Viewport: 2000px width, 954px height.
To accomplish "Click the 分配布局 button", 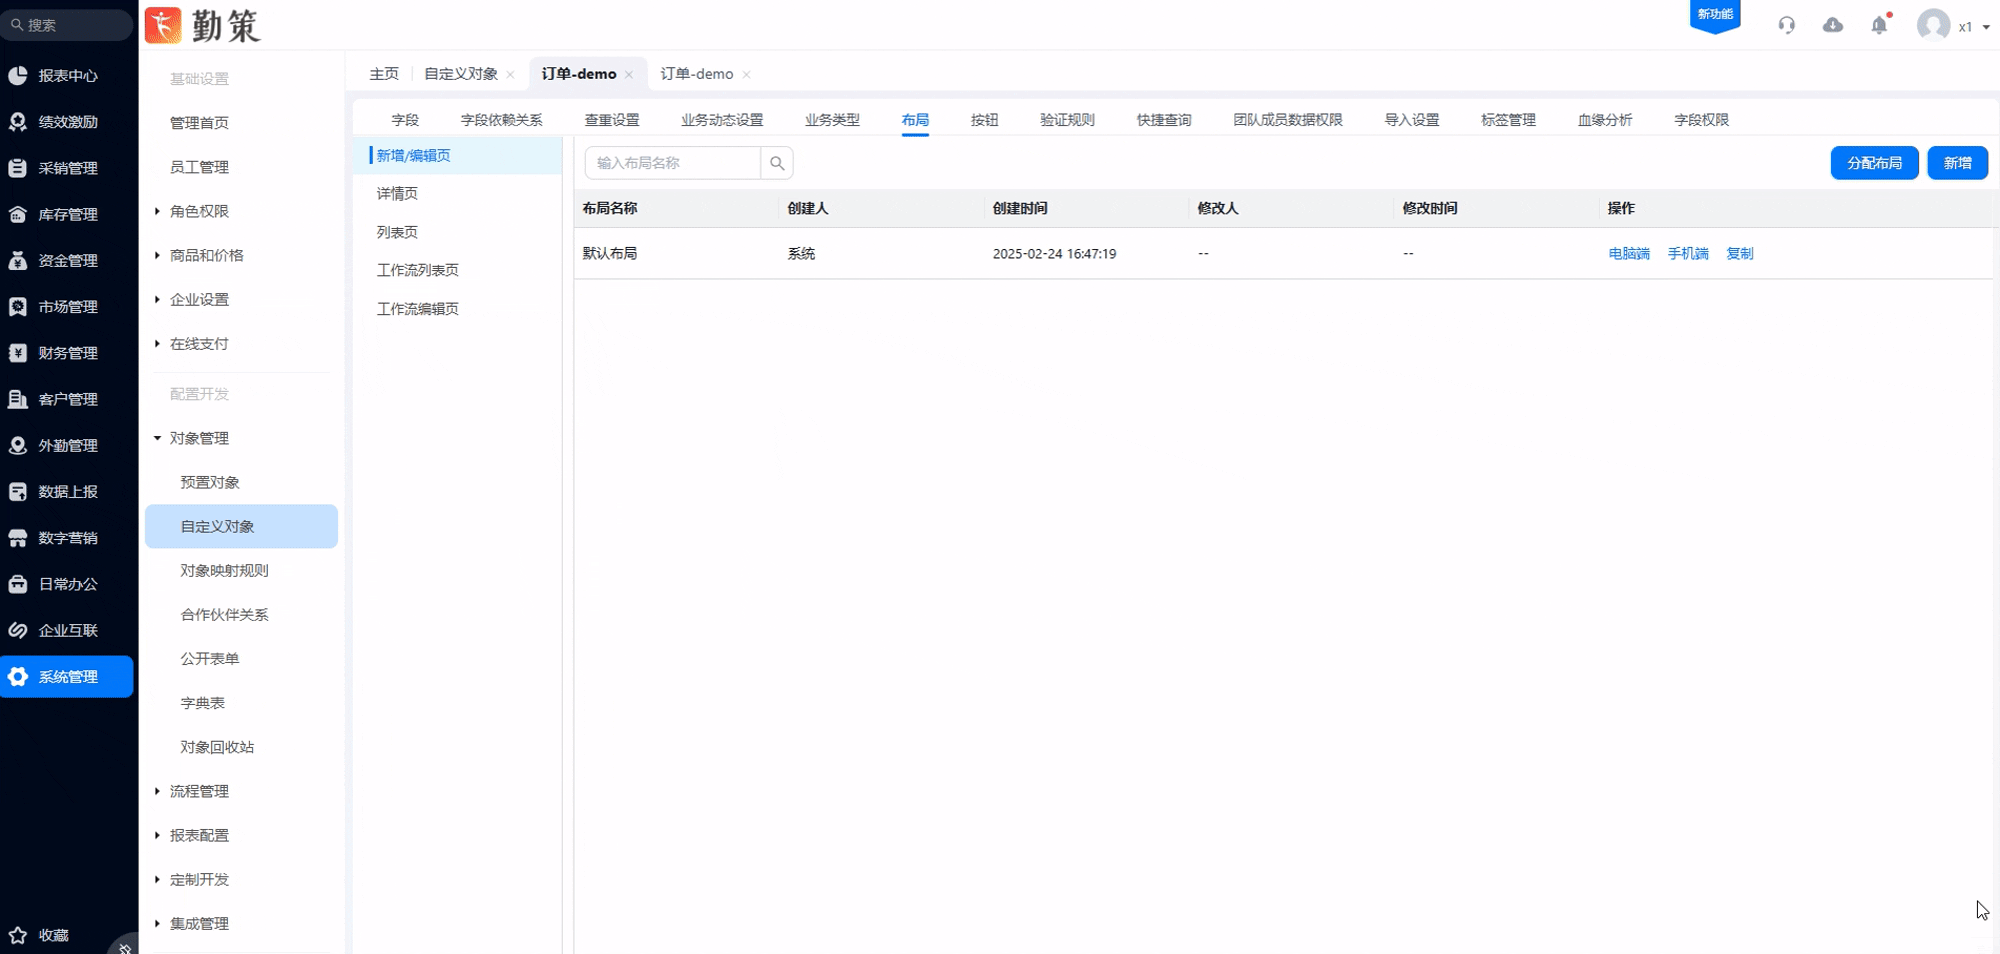I will coord(1874,163).
